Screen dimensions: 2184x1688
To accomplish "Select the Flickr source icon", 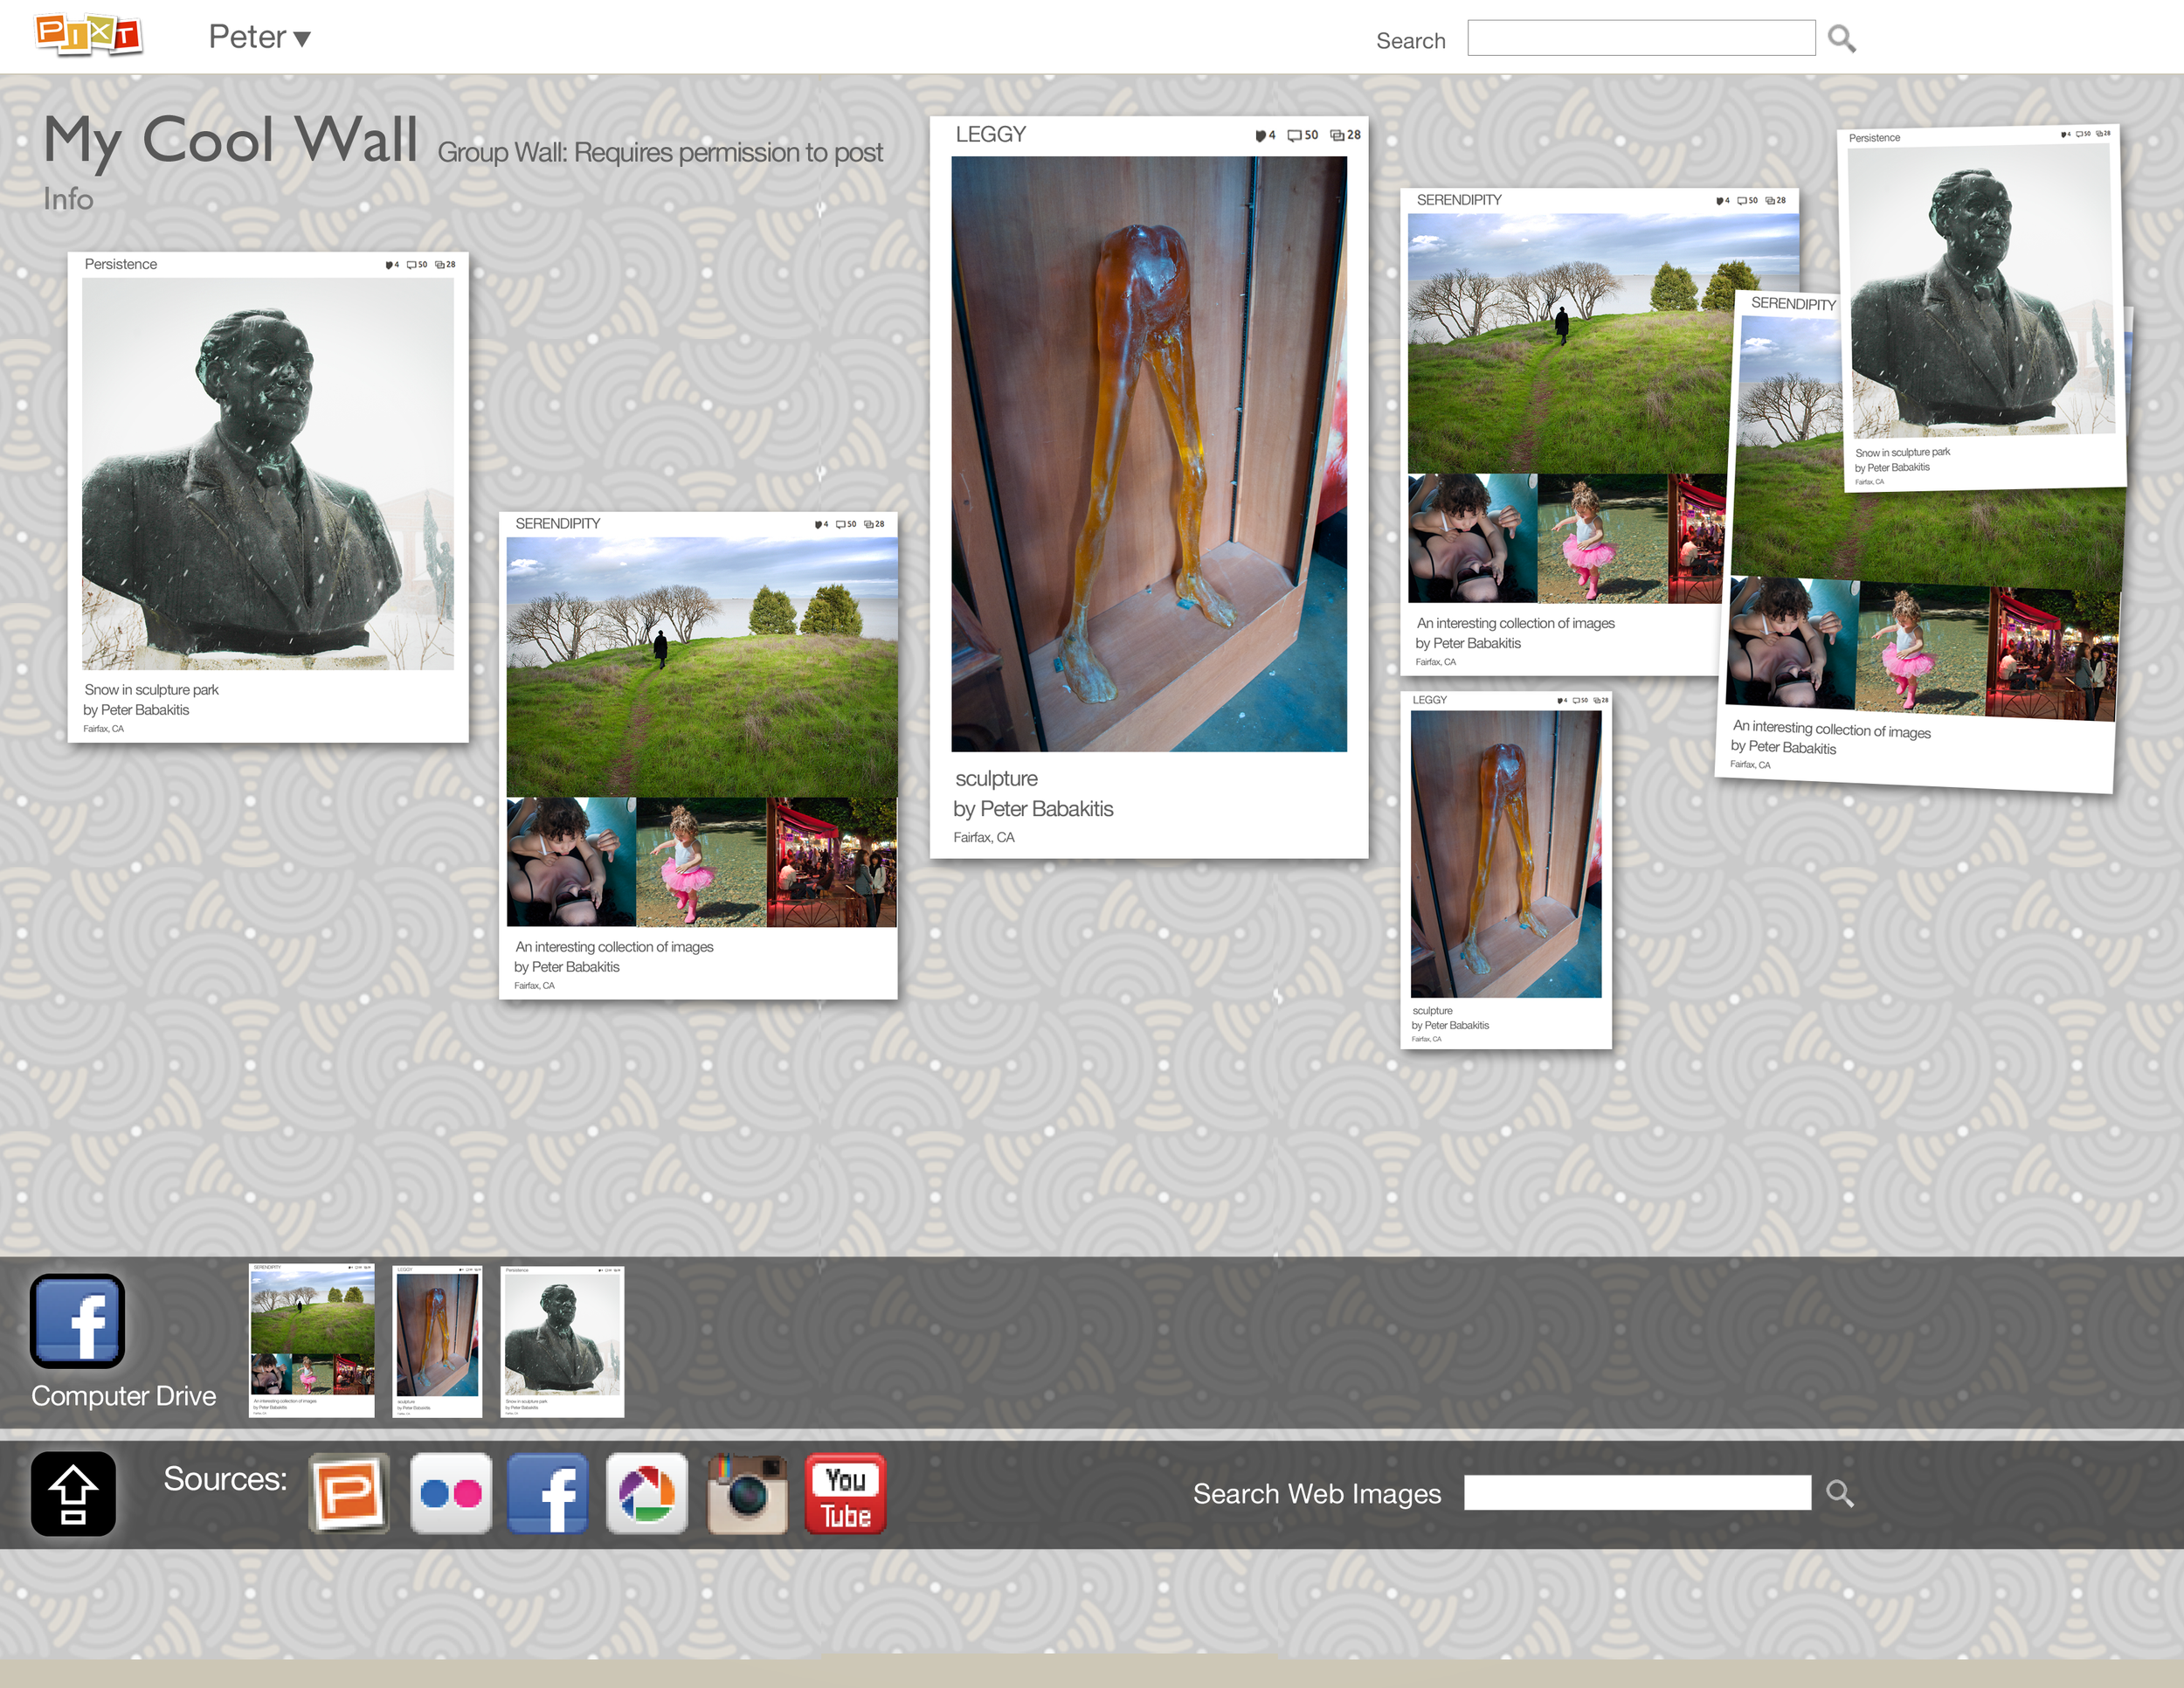I will point(450,1493).
